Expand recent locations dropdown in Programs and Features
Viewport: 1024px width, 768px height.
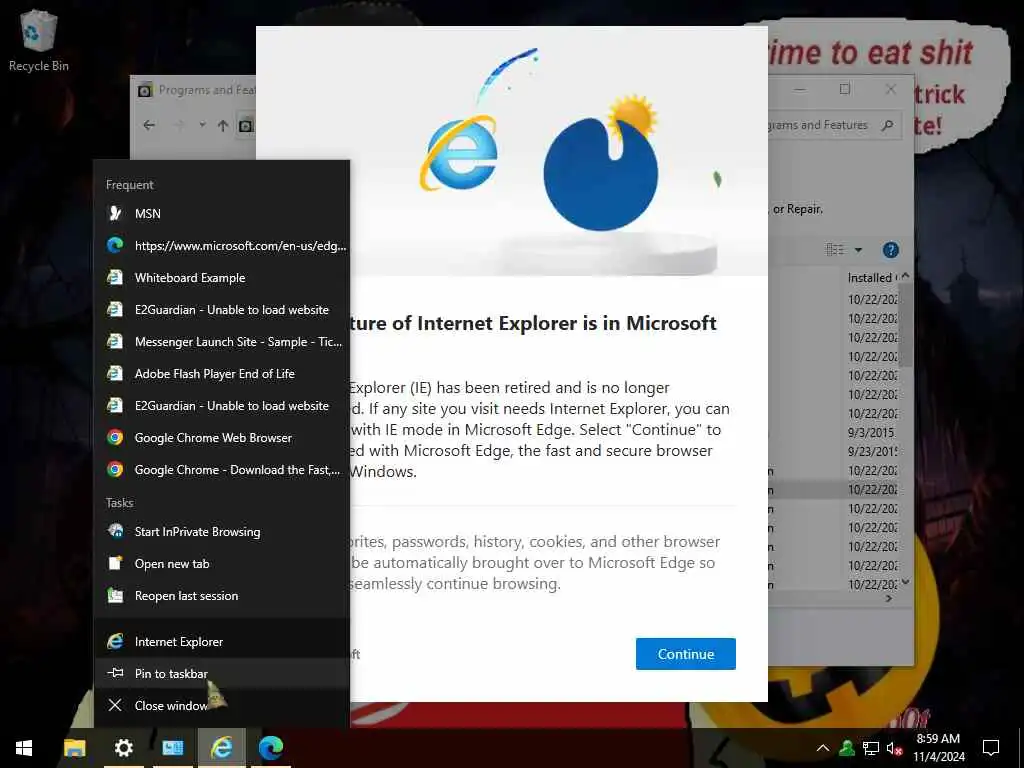(x=202, y=125)
